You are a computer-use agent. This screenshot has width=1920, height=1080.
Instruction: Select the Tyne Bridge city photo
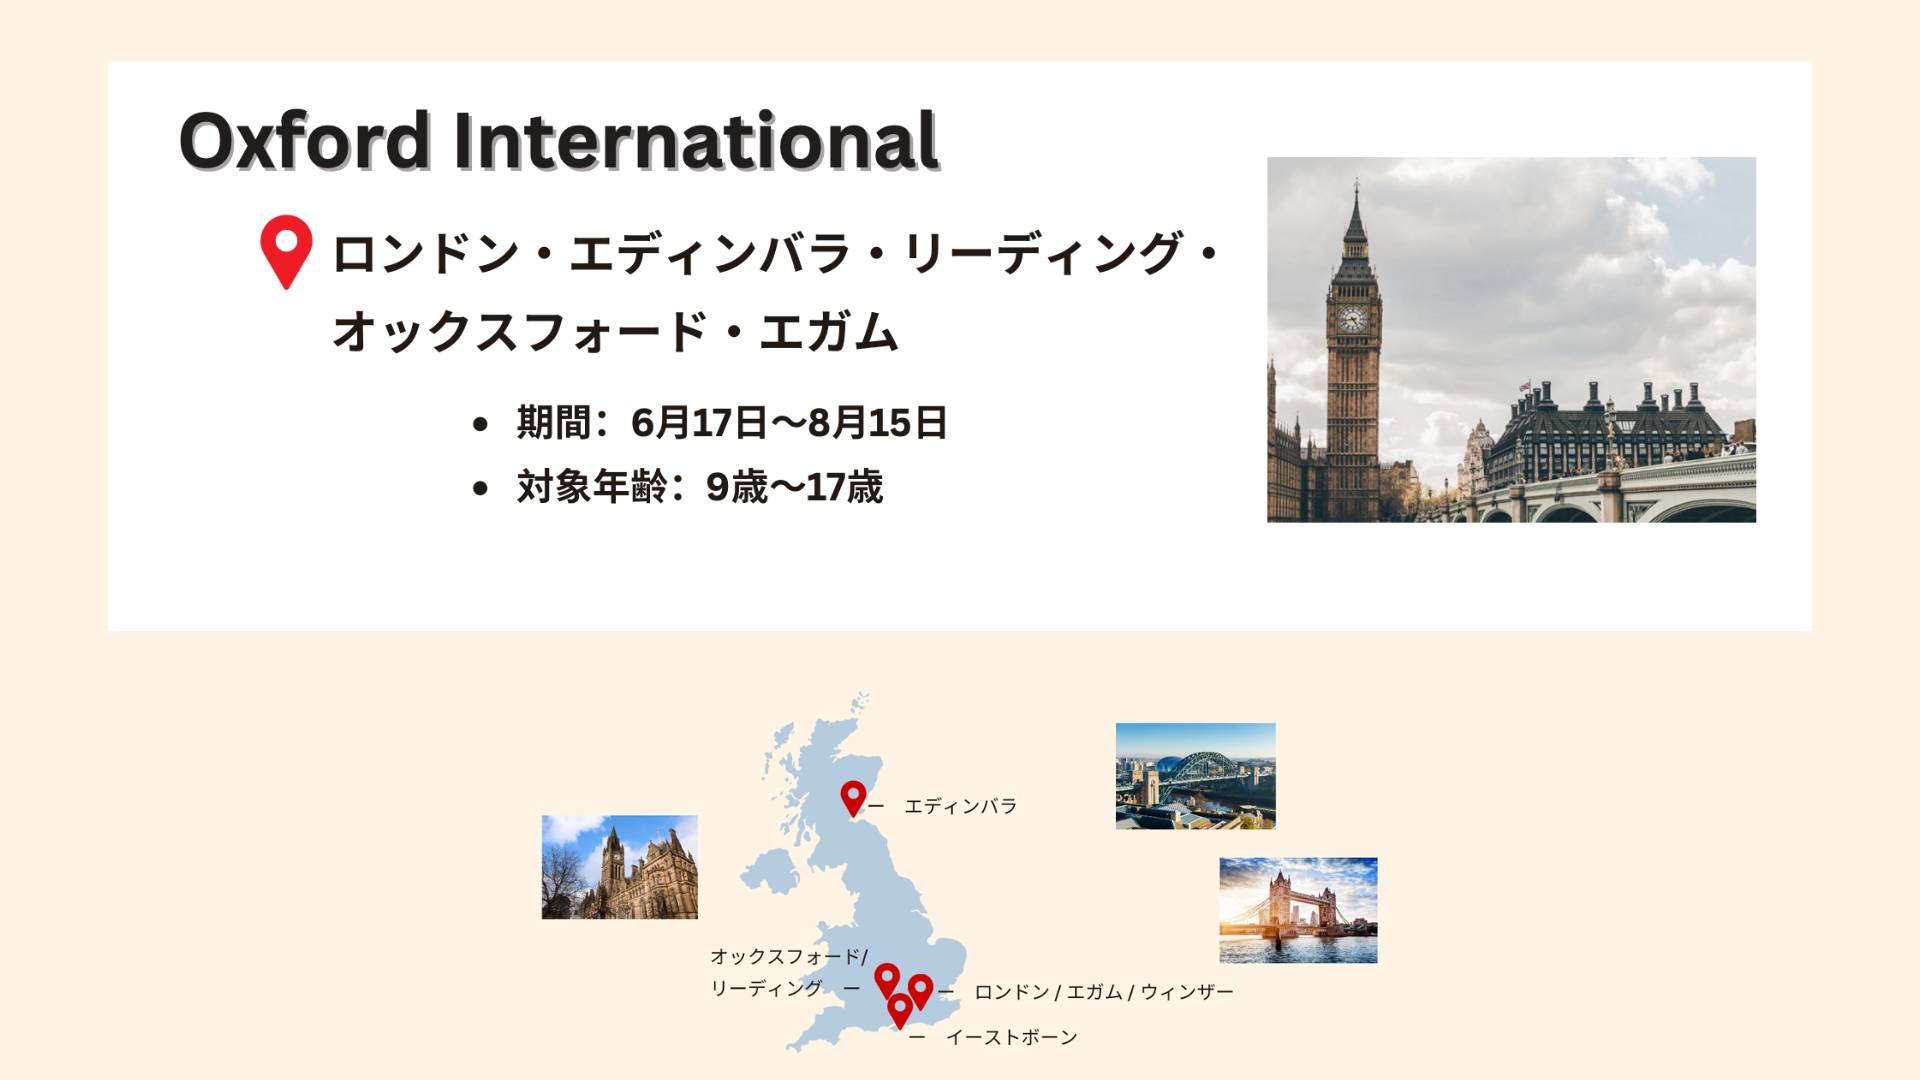1195,776
